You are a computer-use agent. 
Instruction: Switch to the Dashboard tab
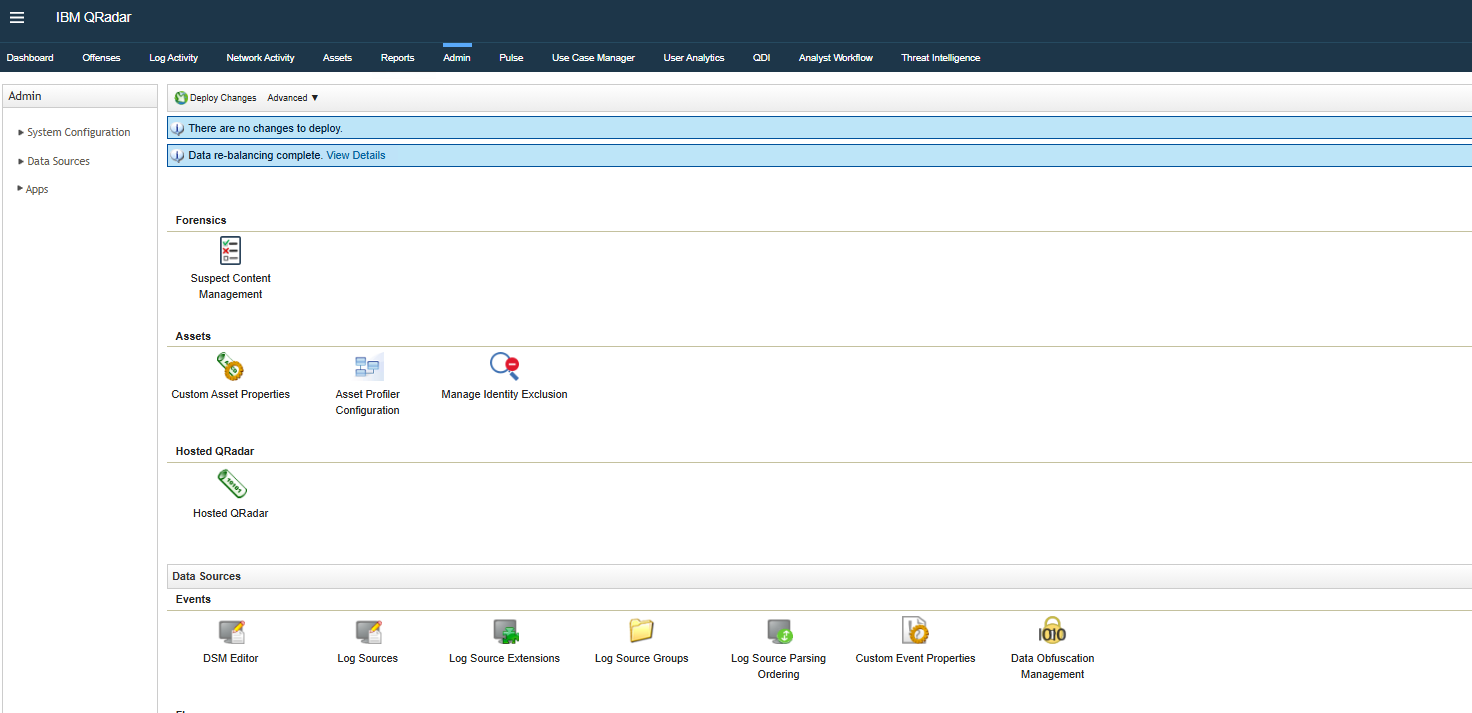(30, 58)
